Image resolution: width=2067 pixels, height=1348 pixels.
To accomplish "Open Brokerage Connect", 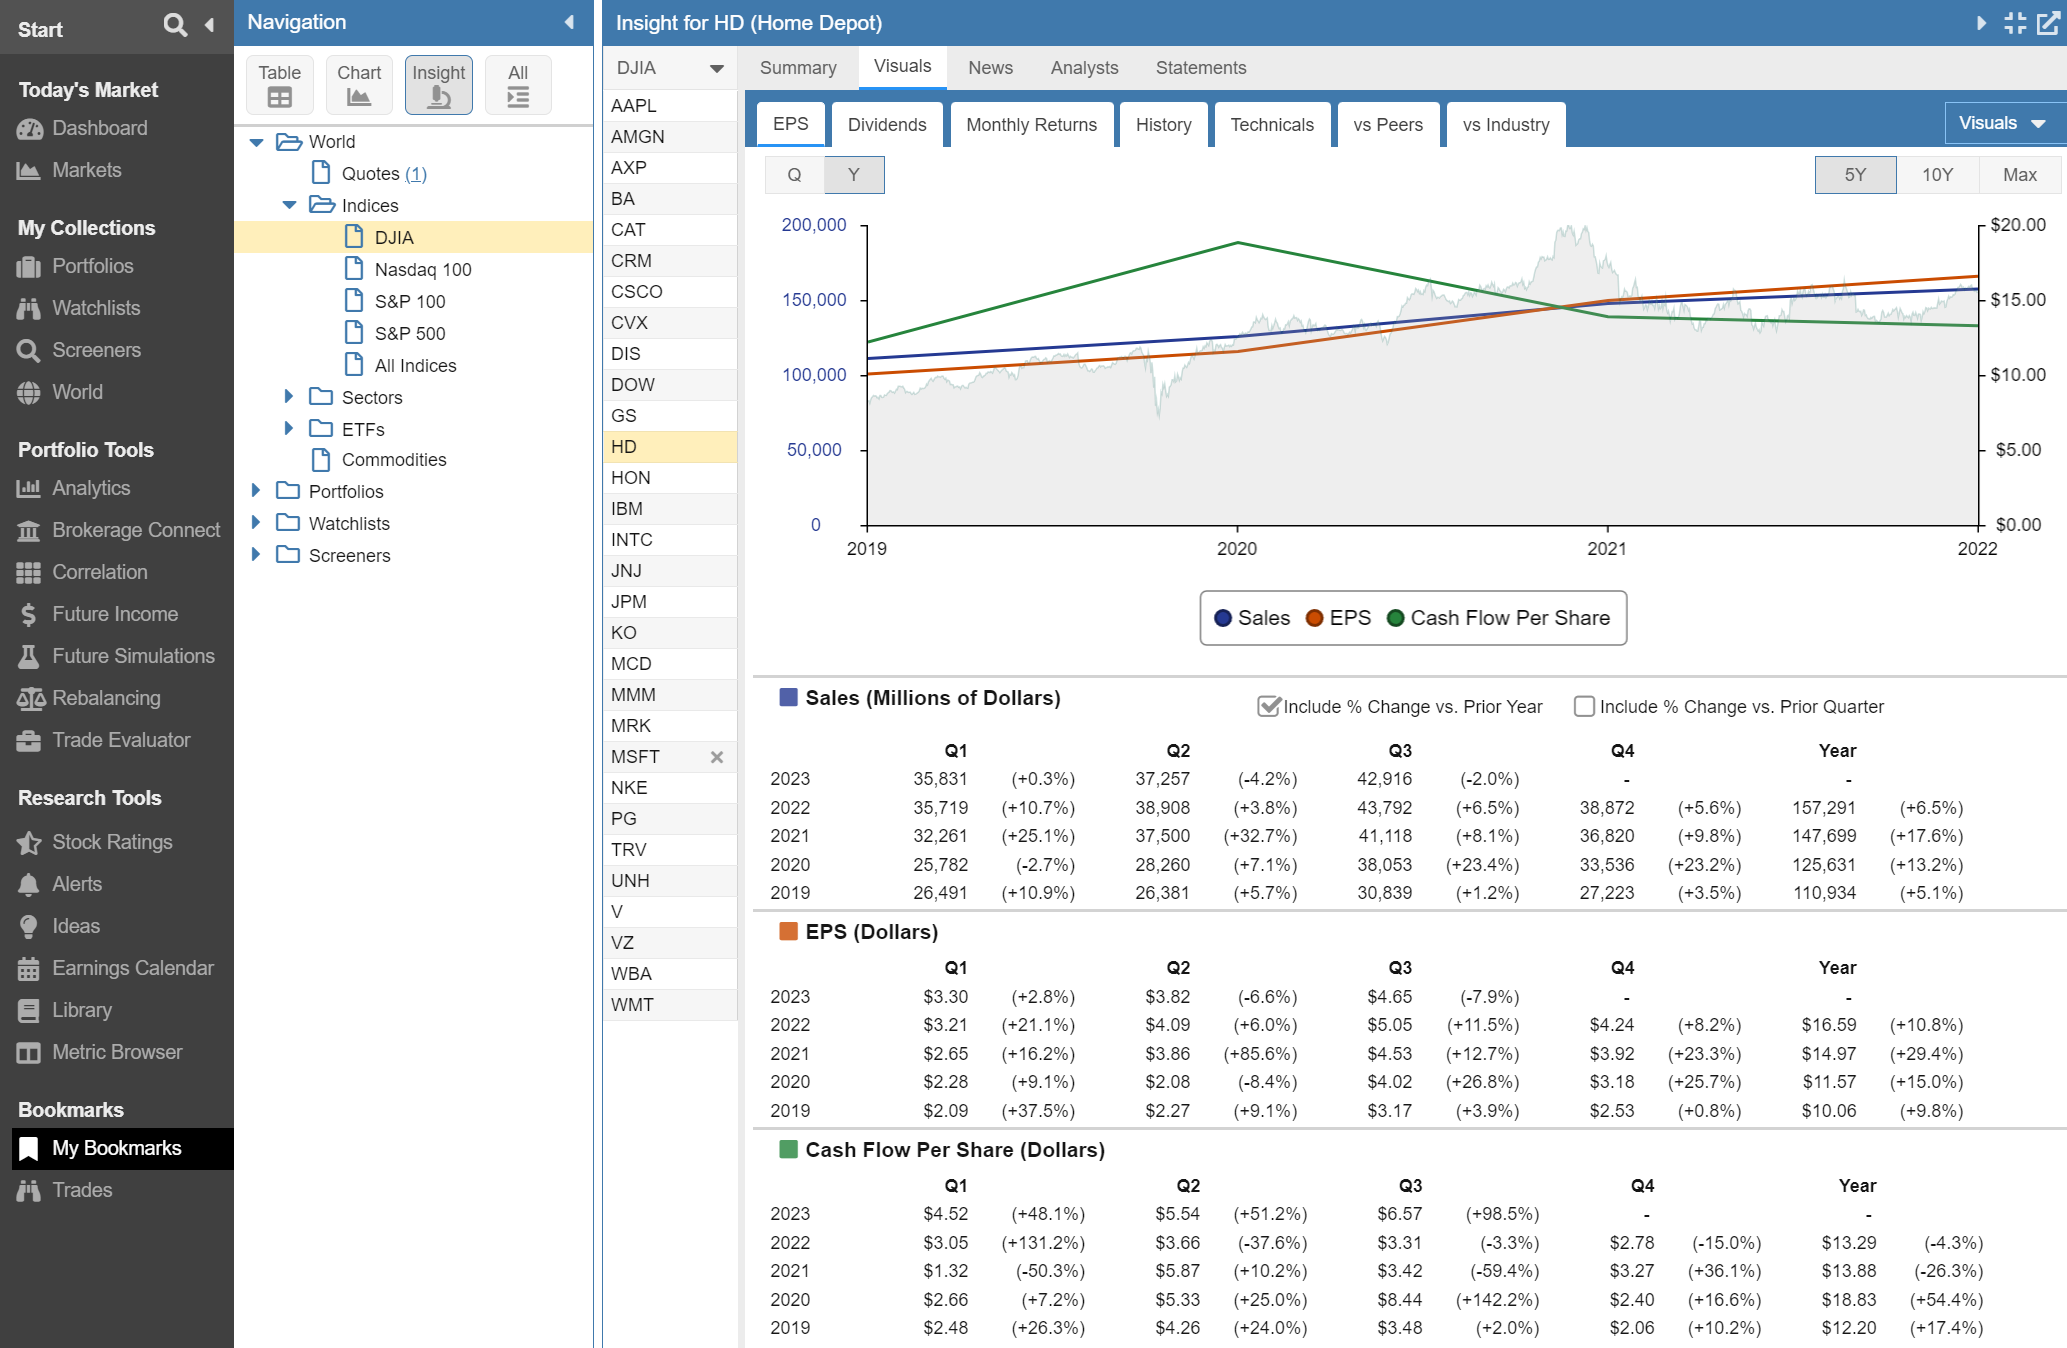I will coord(136,530).
